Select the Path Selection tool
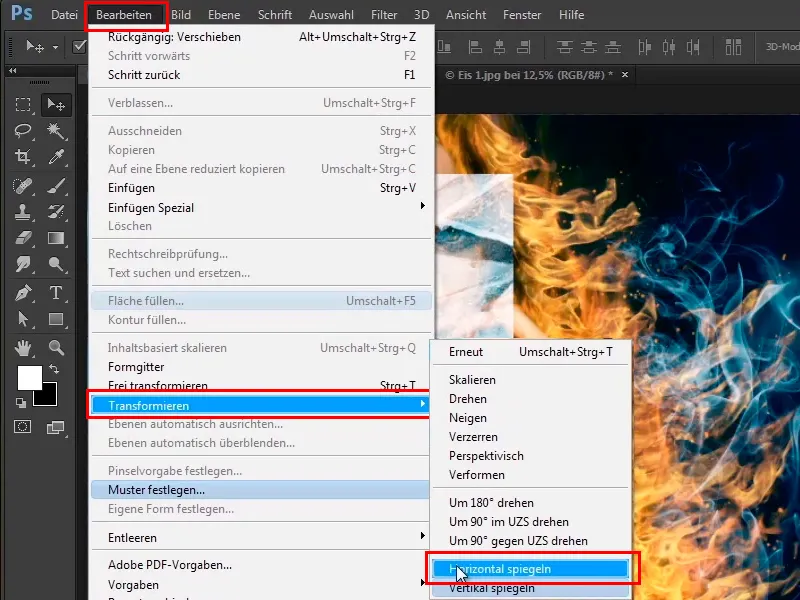This screenshot has height=600, width=800. pyautogui.click(x=23, y=319)
